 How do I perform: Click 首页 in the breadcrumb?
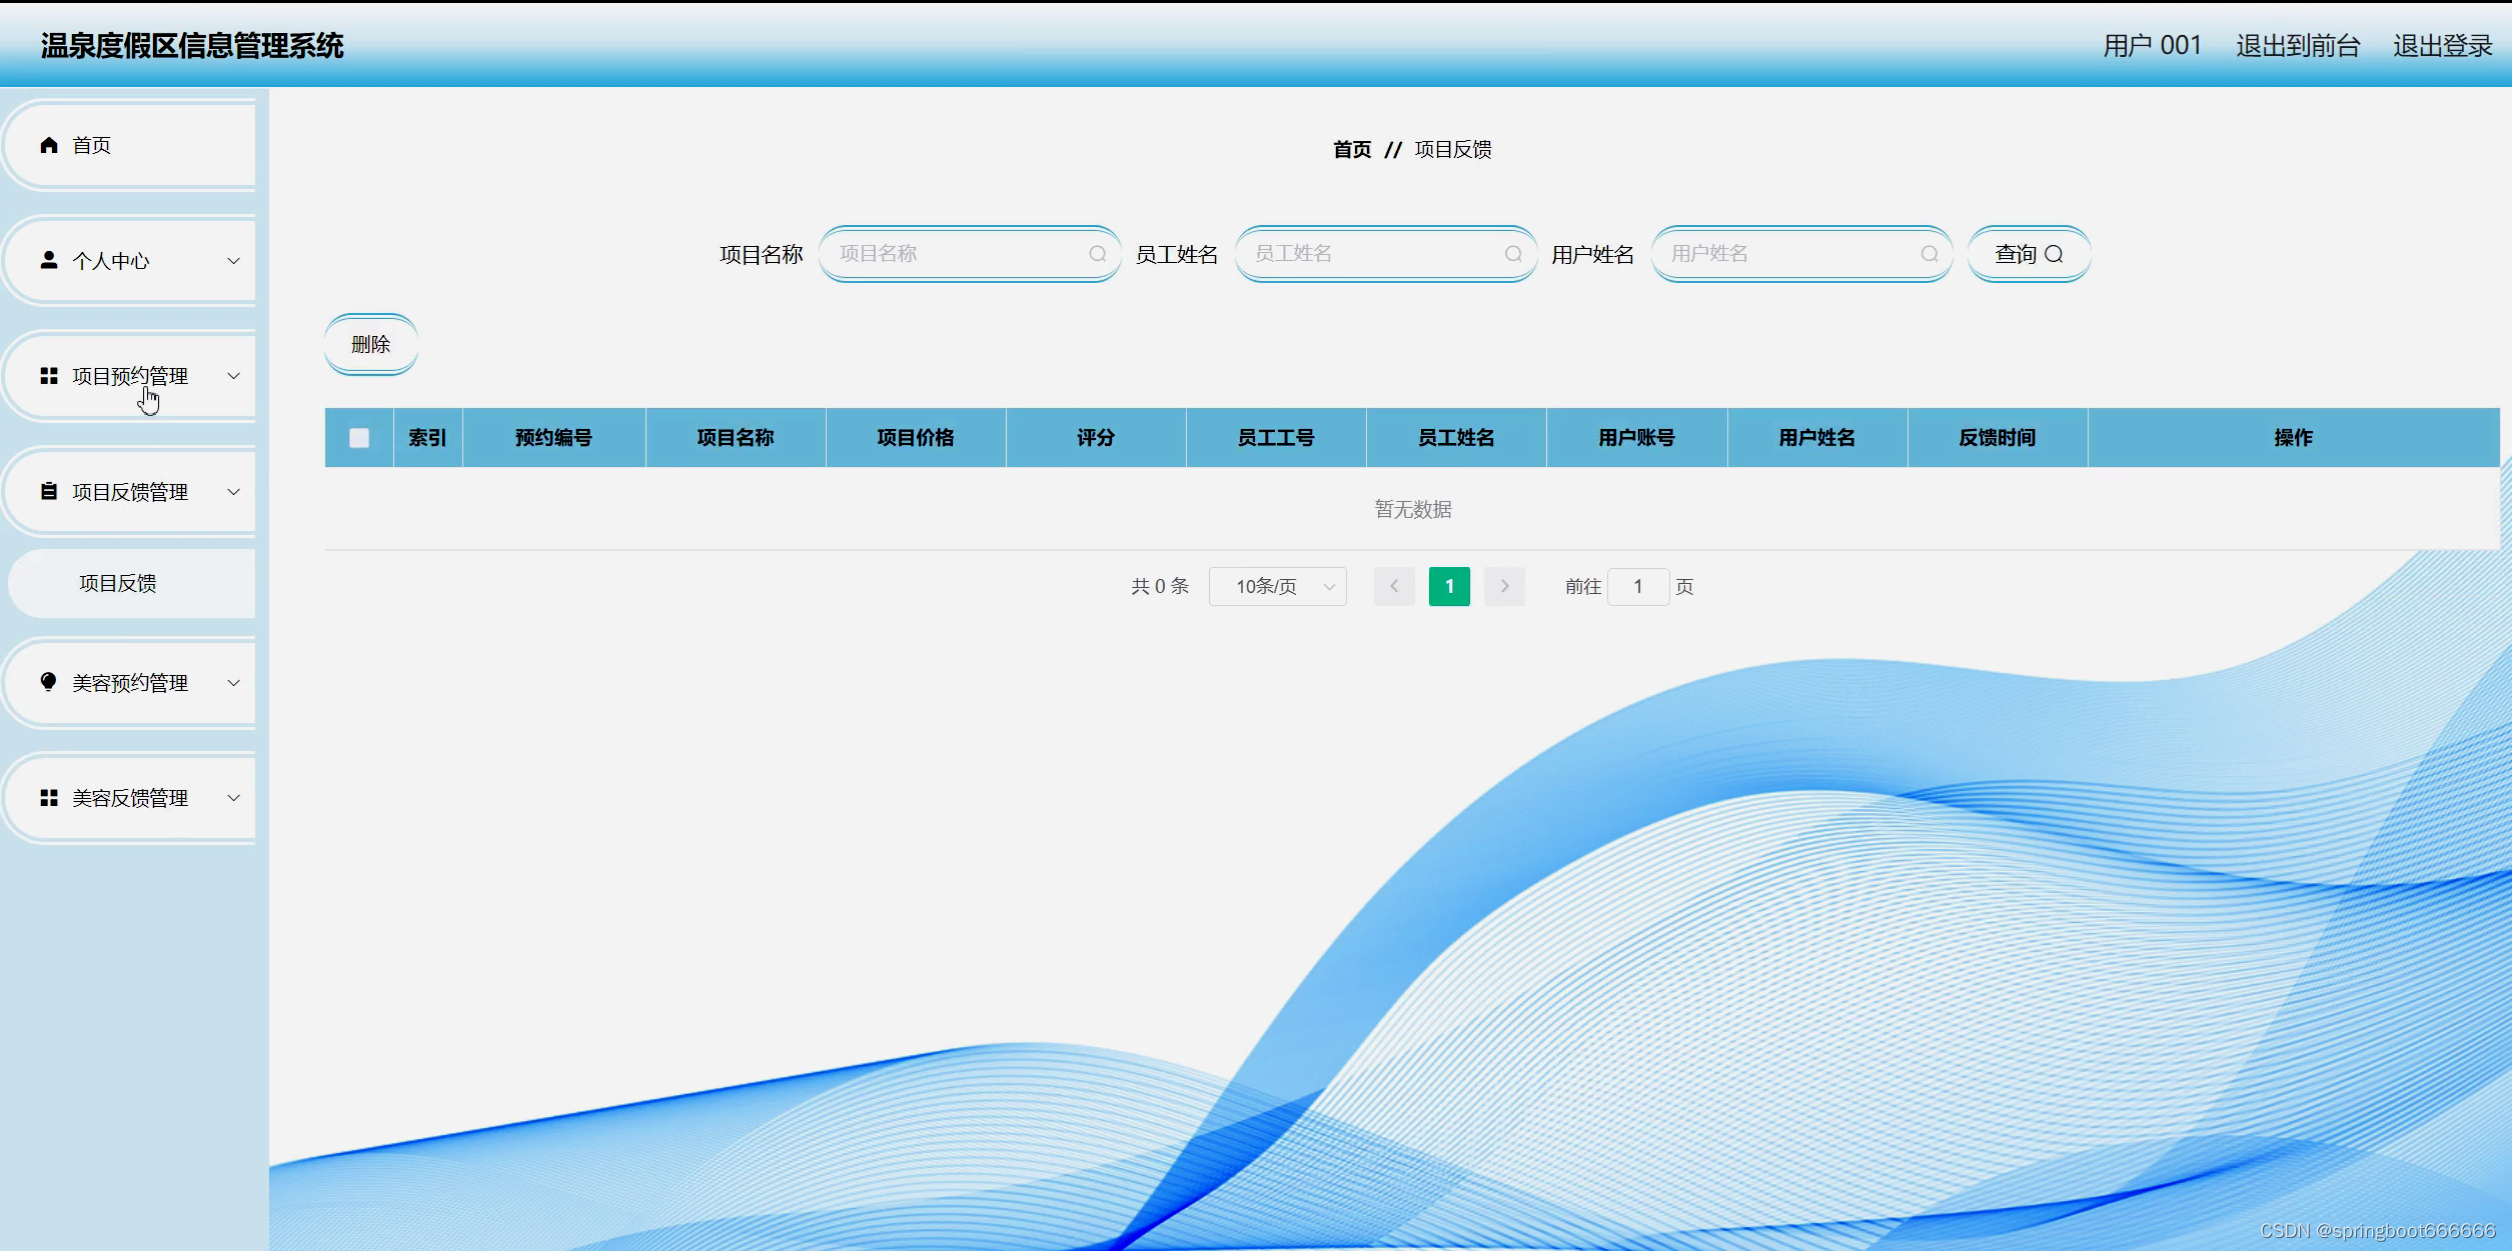1352,150
